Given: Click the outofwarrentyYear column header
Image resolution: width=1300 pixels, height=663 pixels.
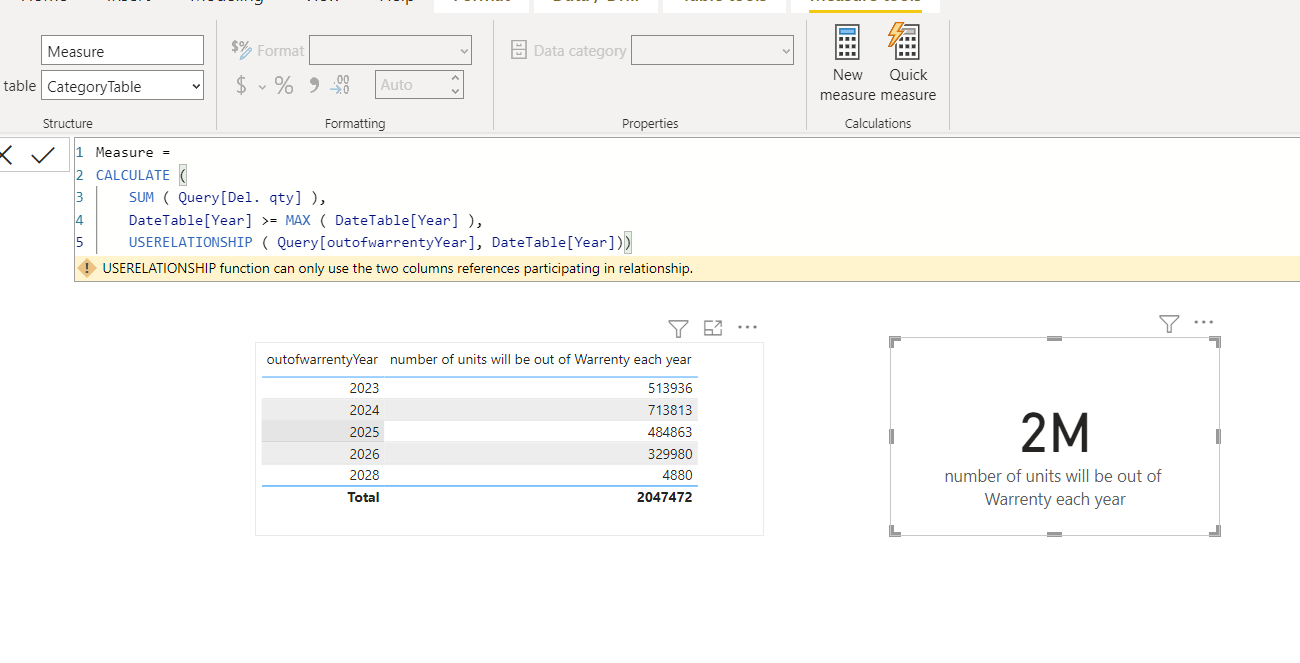Looking at the screenshot, I should tap(322, 359).
